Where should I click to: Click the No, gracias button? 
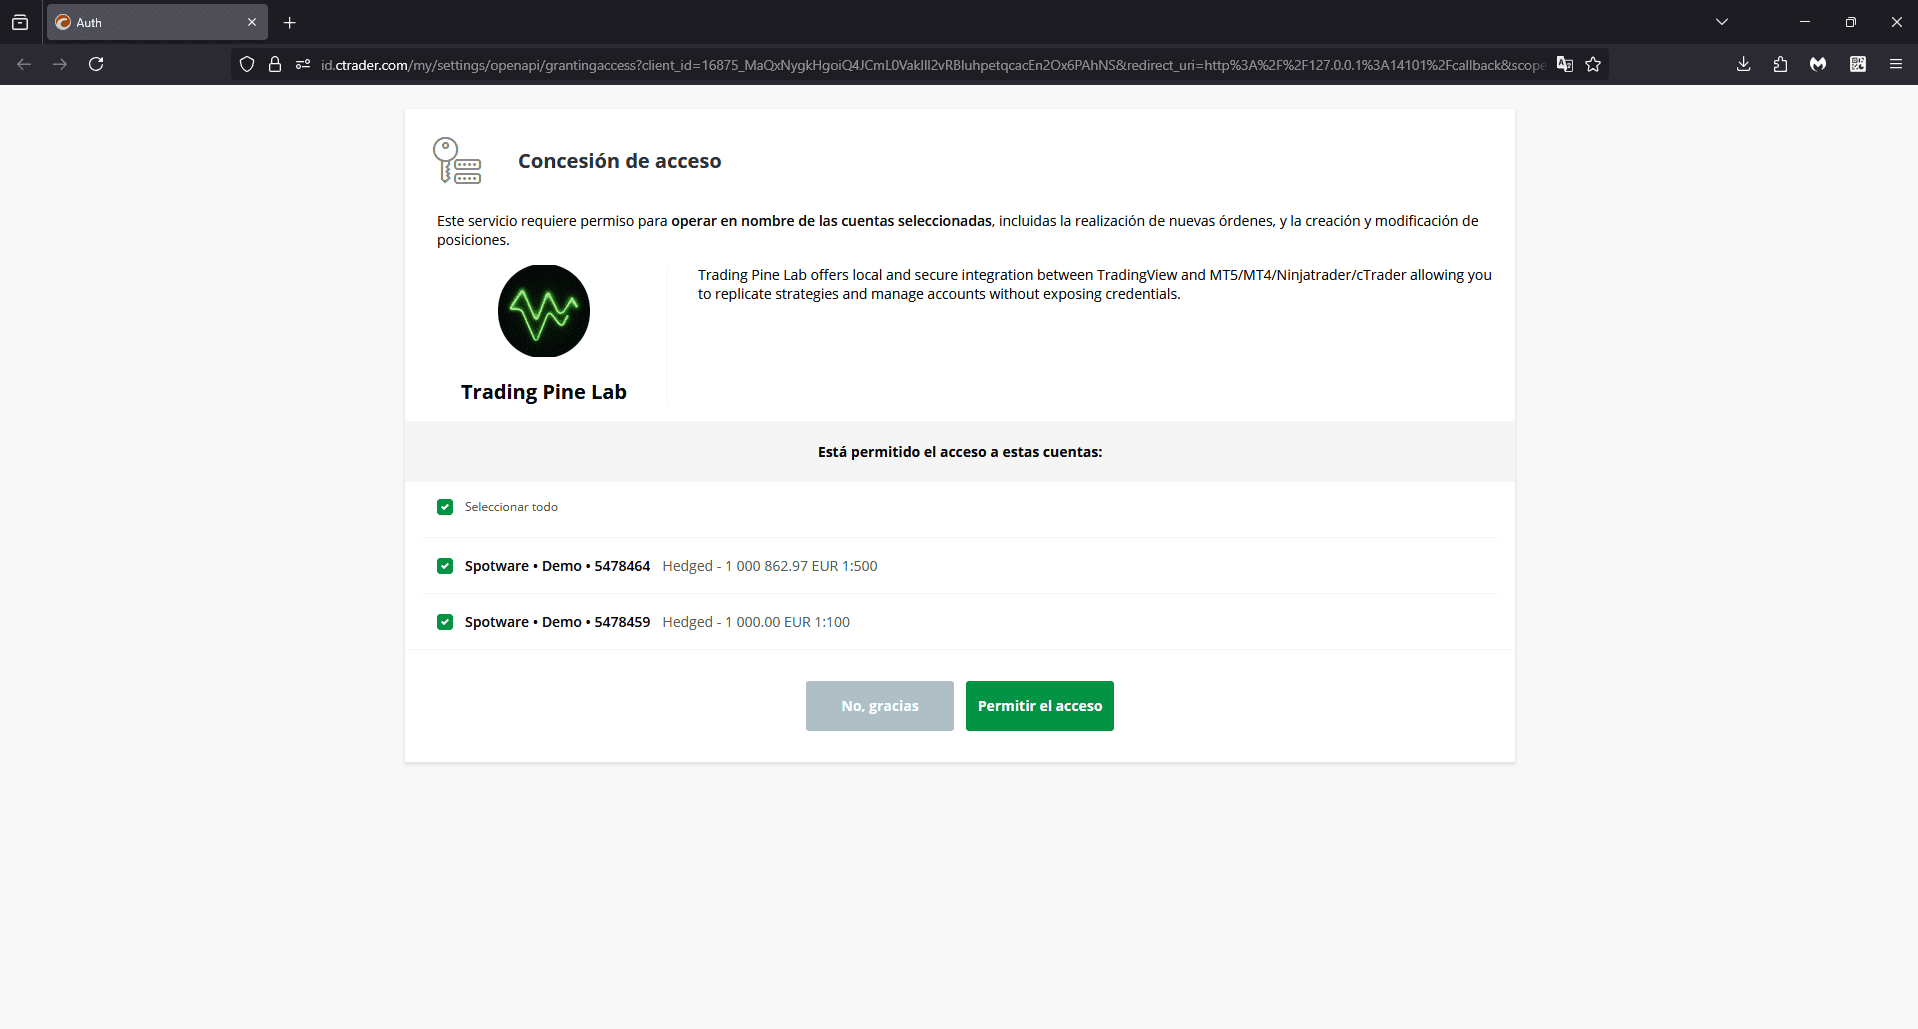point(879,706)
